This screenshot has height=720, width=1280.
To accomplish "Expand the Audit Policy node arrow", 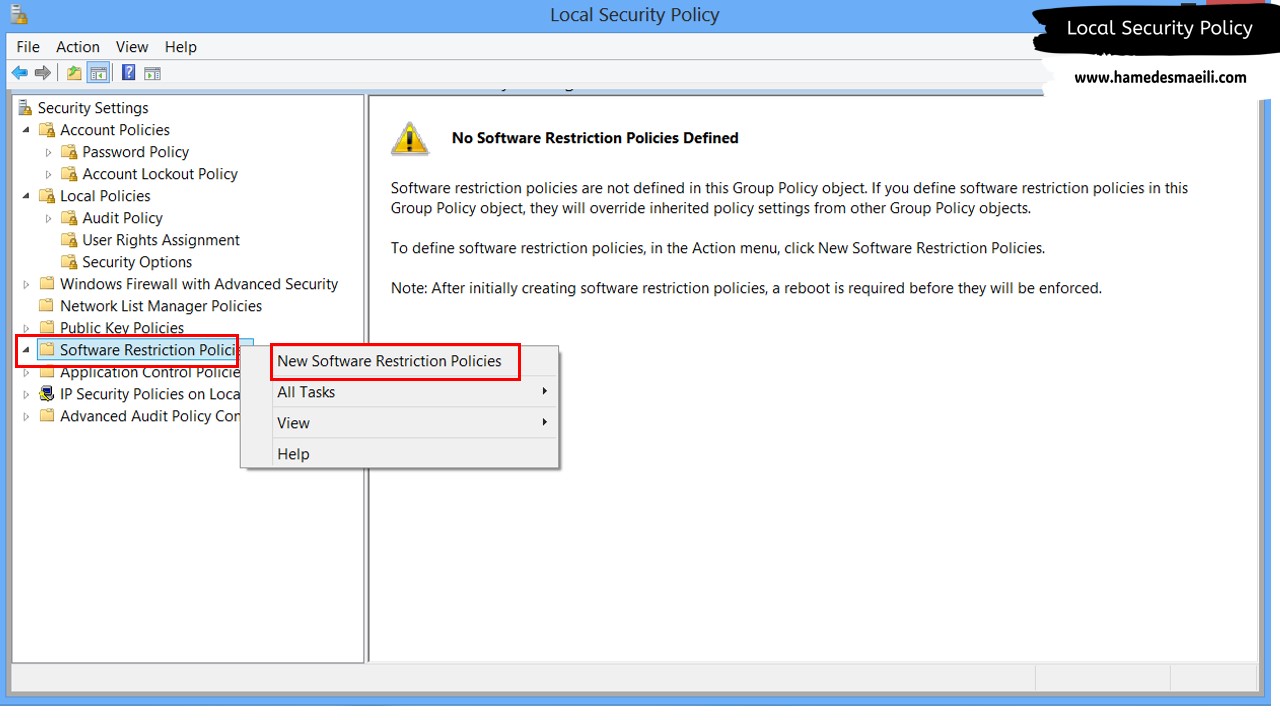I will [x=48, y=218].
